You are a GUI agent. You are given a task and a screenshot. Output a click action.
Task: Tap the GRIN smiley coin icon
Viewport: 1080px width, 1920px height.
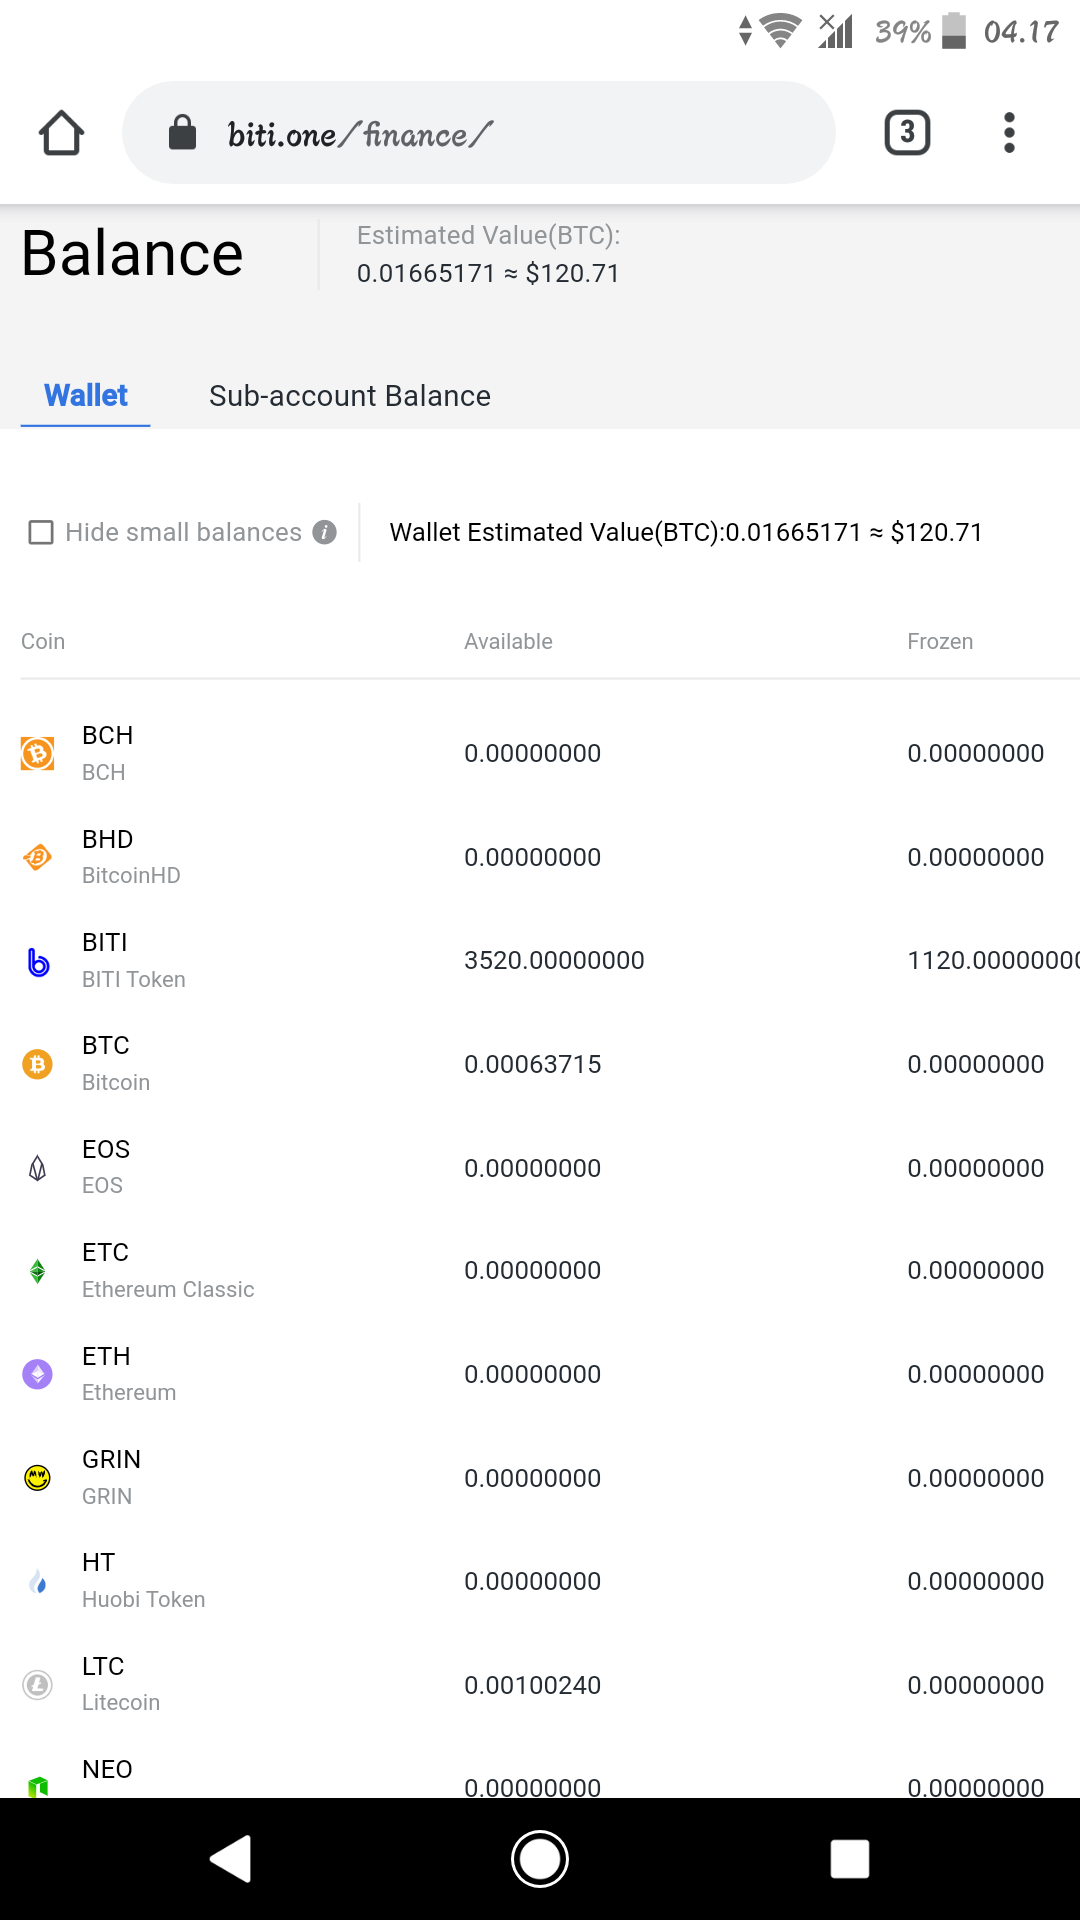(38, 1478)
